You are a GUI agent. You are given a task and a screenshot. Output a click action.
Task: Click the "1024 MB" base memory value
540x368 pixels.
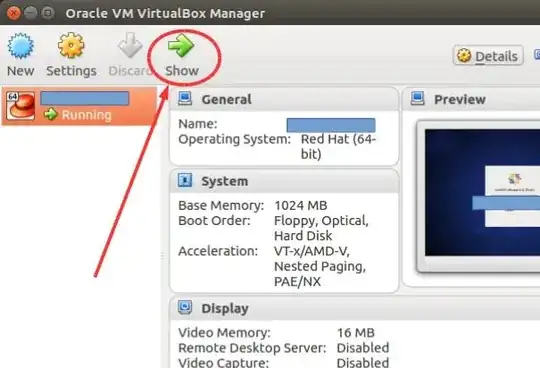pyautogui.click(x=301, y=206)
